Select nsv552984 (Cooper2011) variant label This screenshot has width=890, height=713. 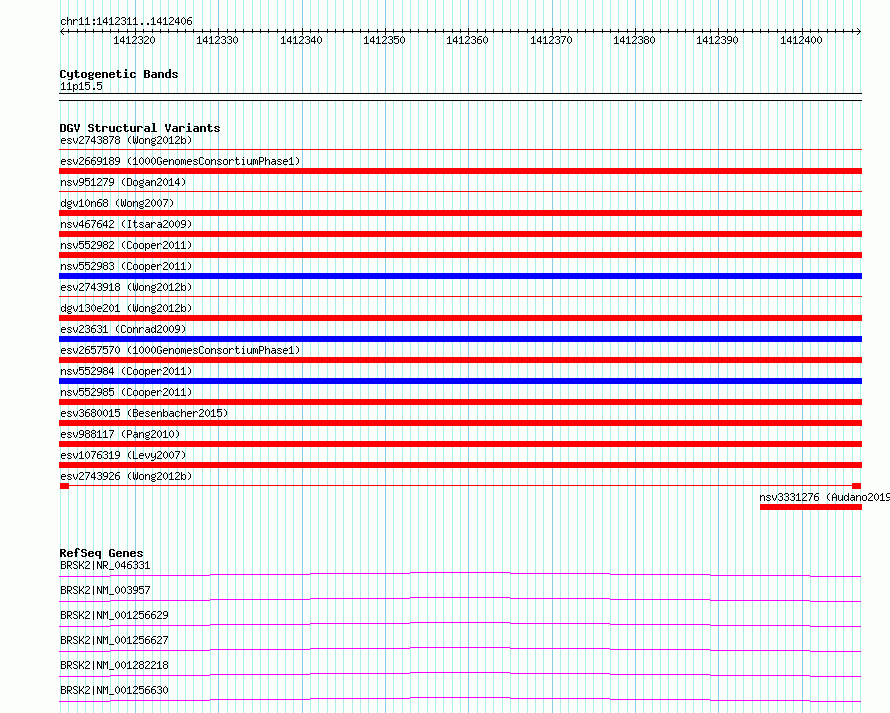126,371
